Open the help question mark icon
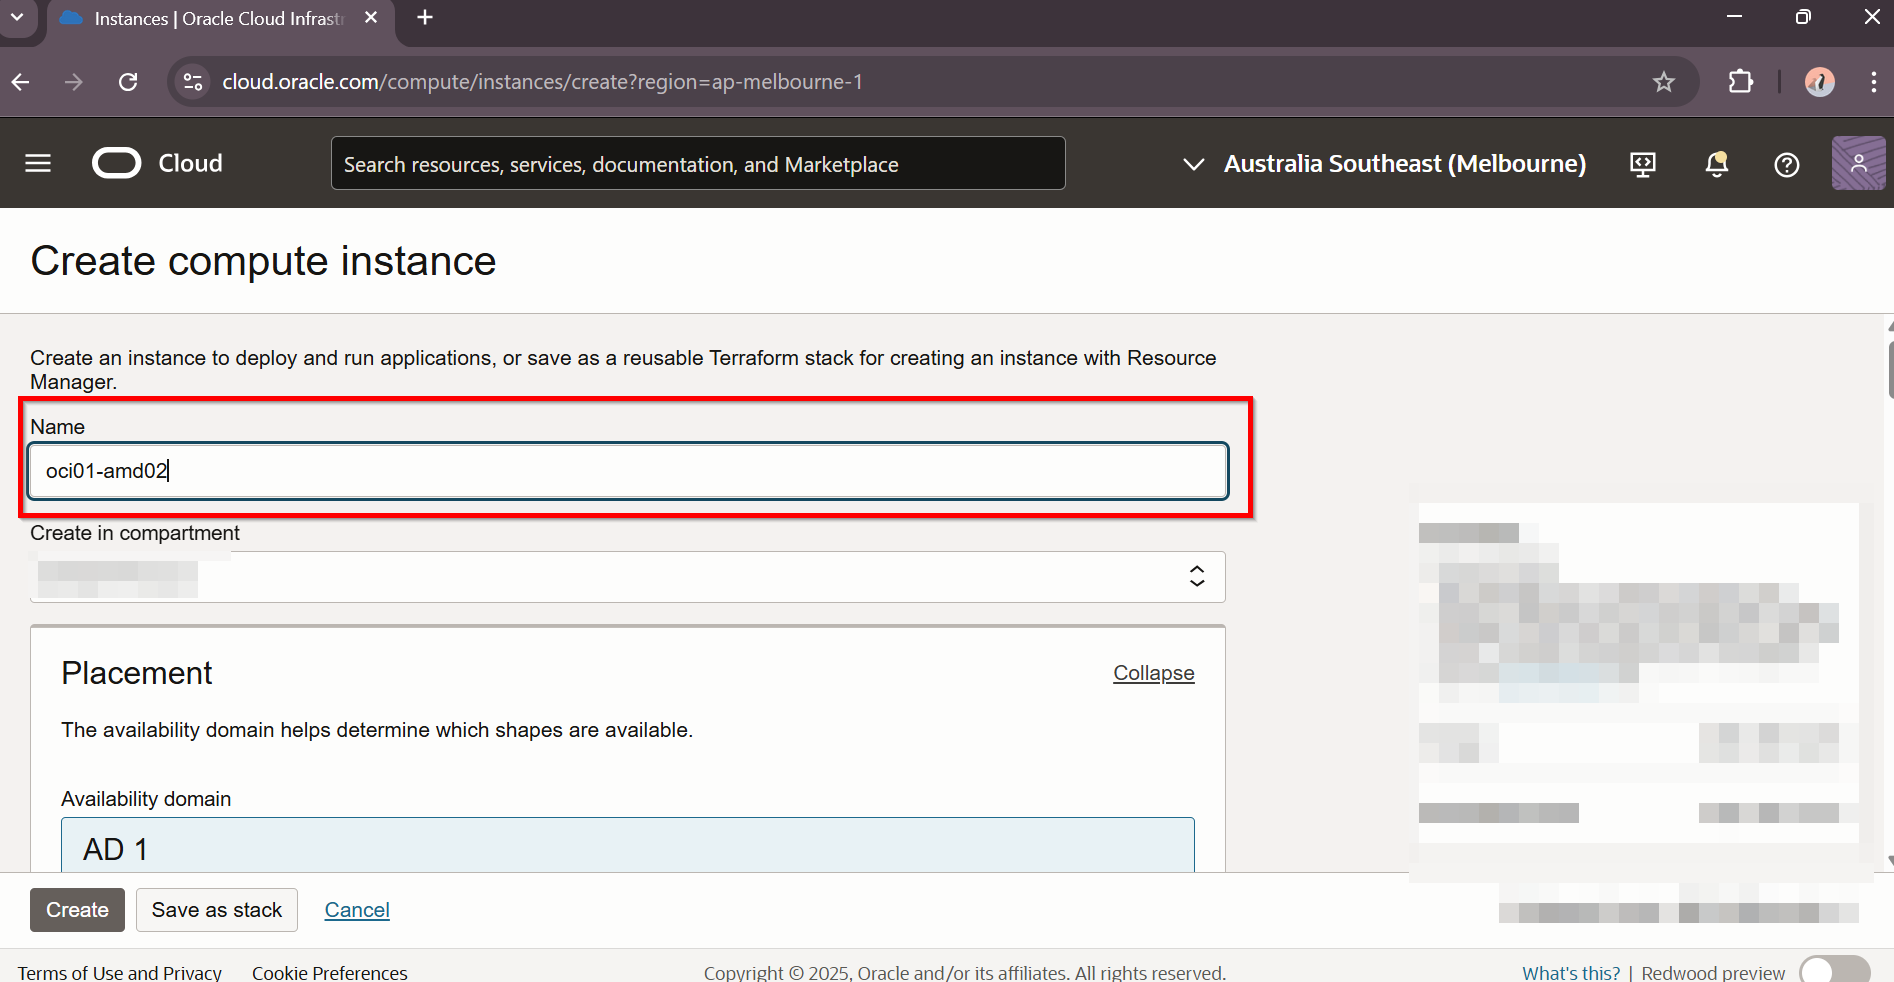Screen dimensions: 1894x982 (x=1786, y=164)
